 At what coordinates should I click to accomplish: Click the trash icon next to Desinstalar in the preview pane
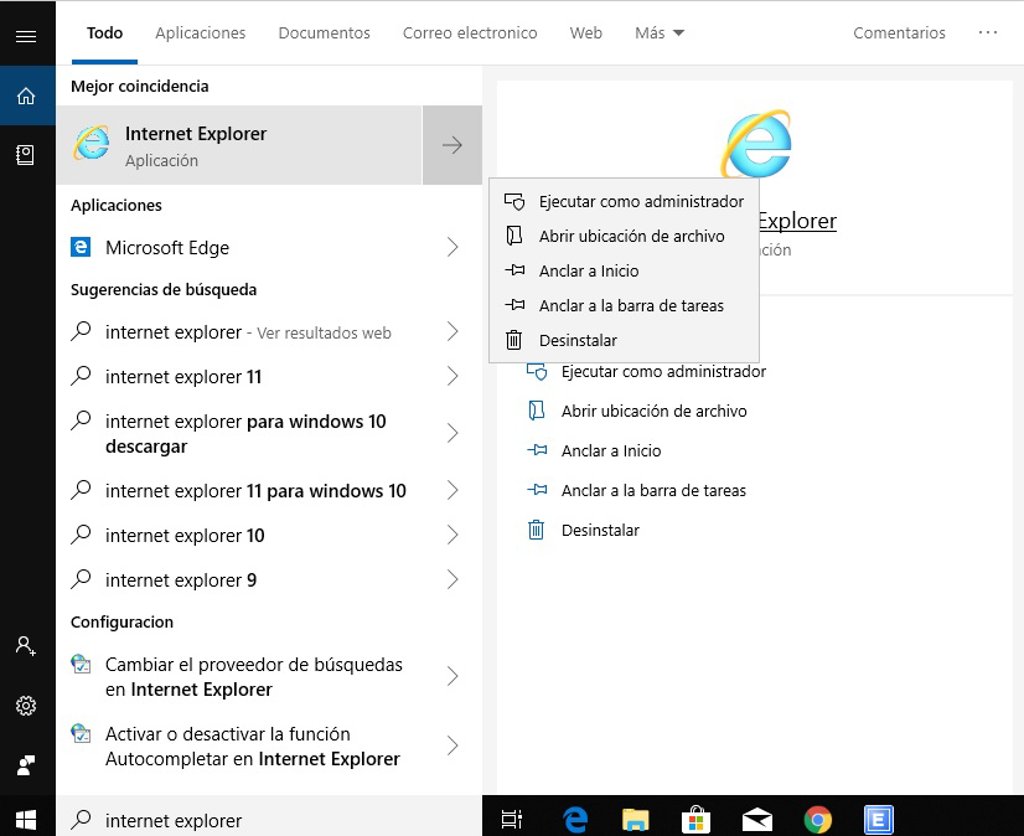tap(536, 530)
